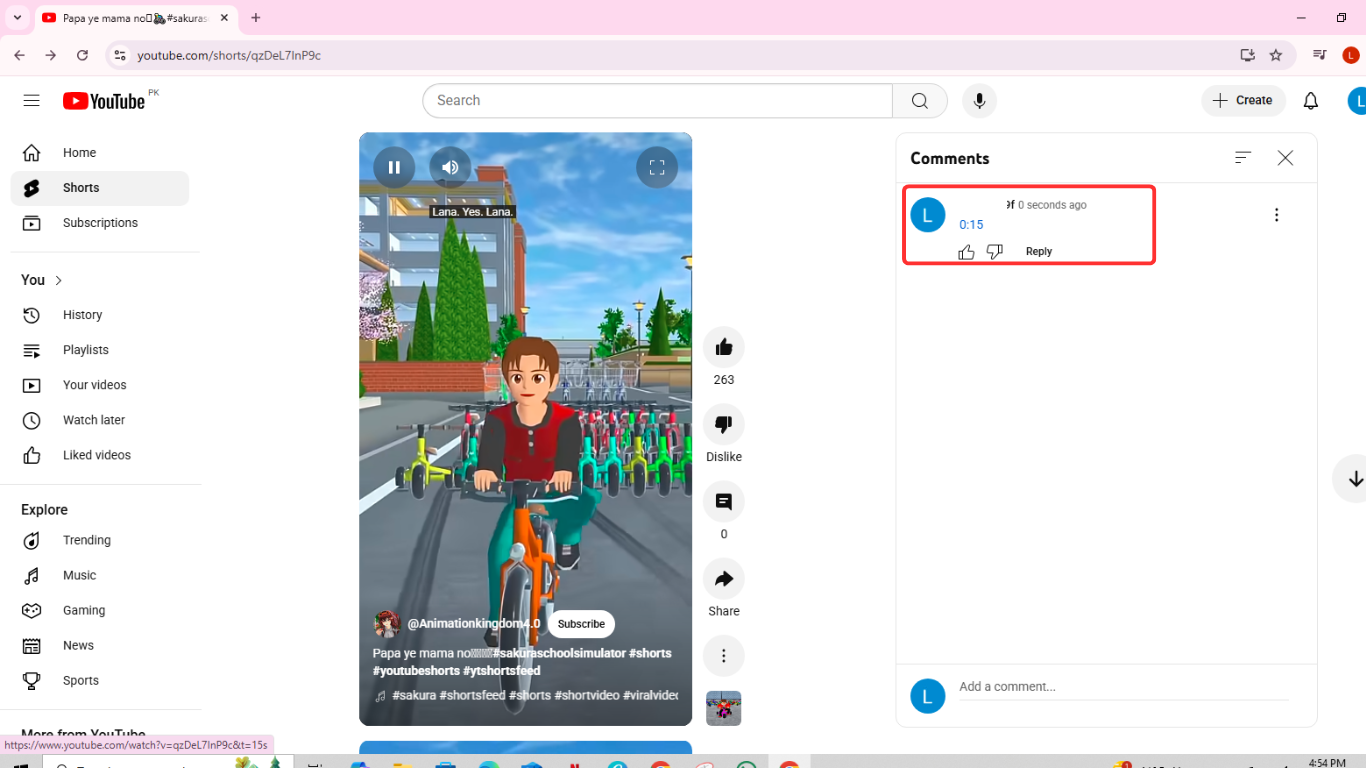Click the address bar URL

pyautogui.click(x=229, y=56)
